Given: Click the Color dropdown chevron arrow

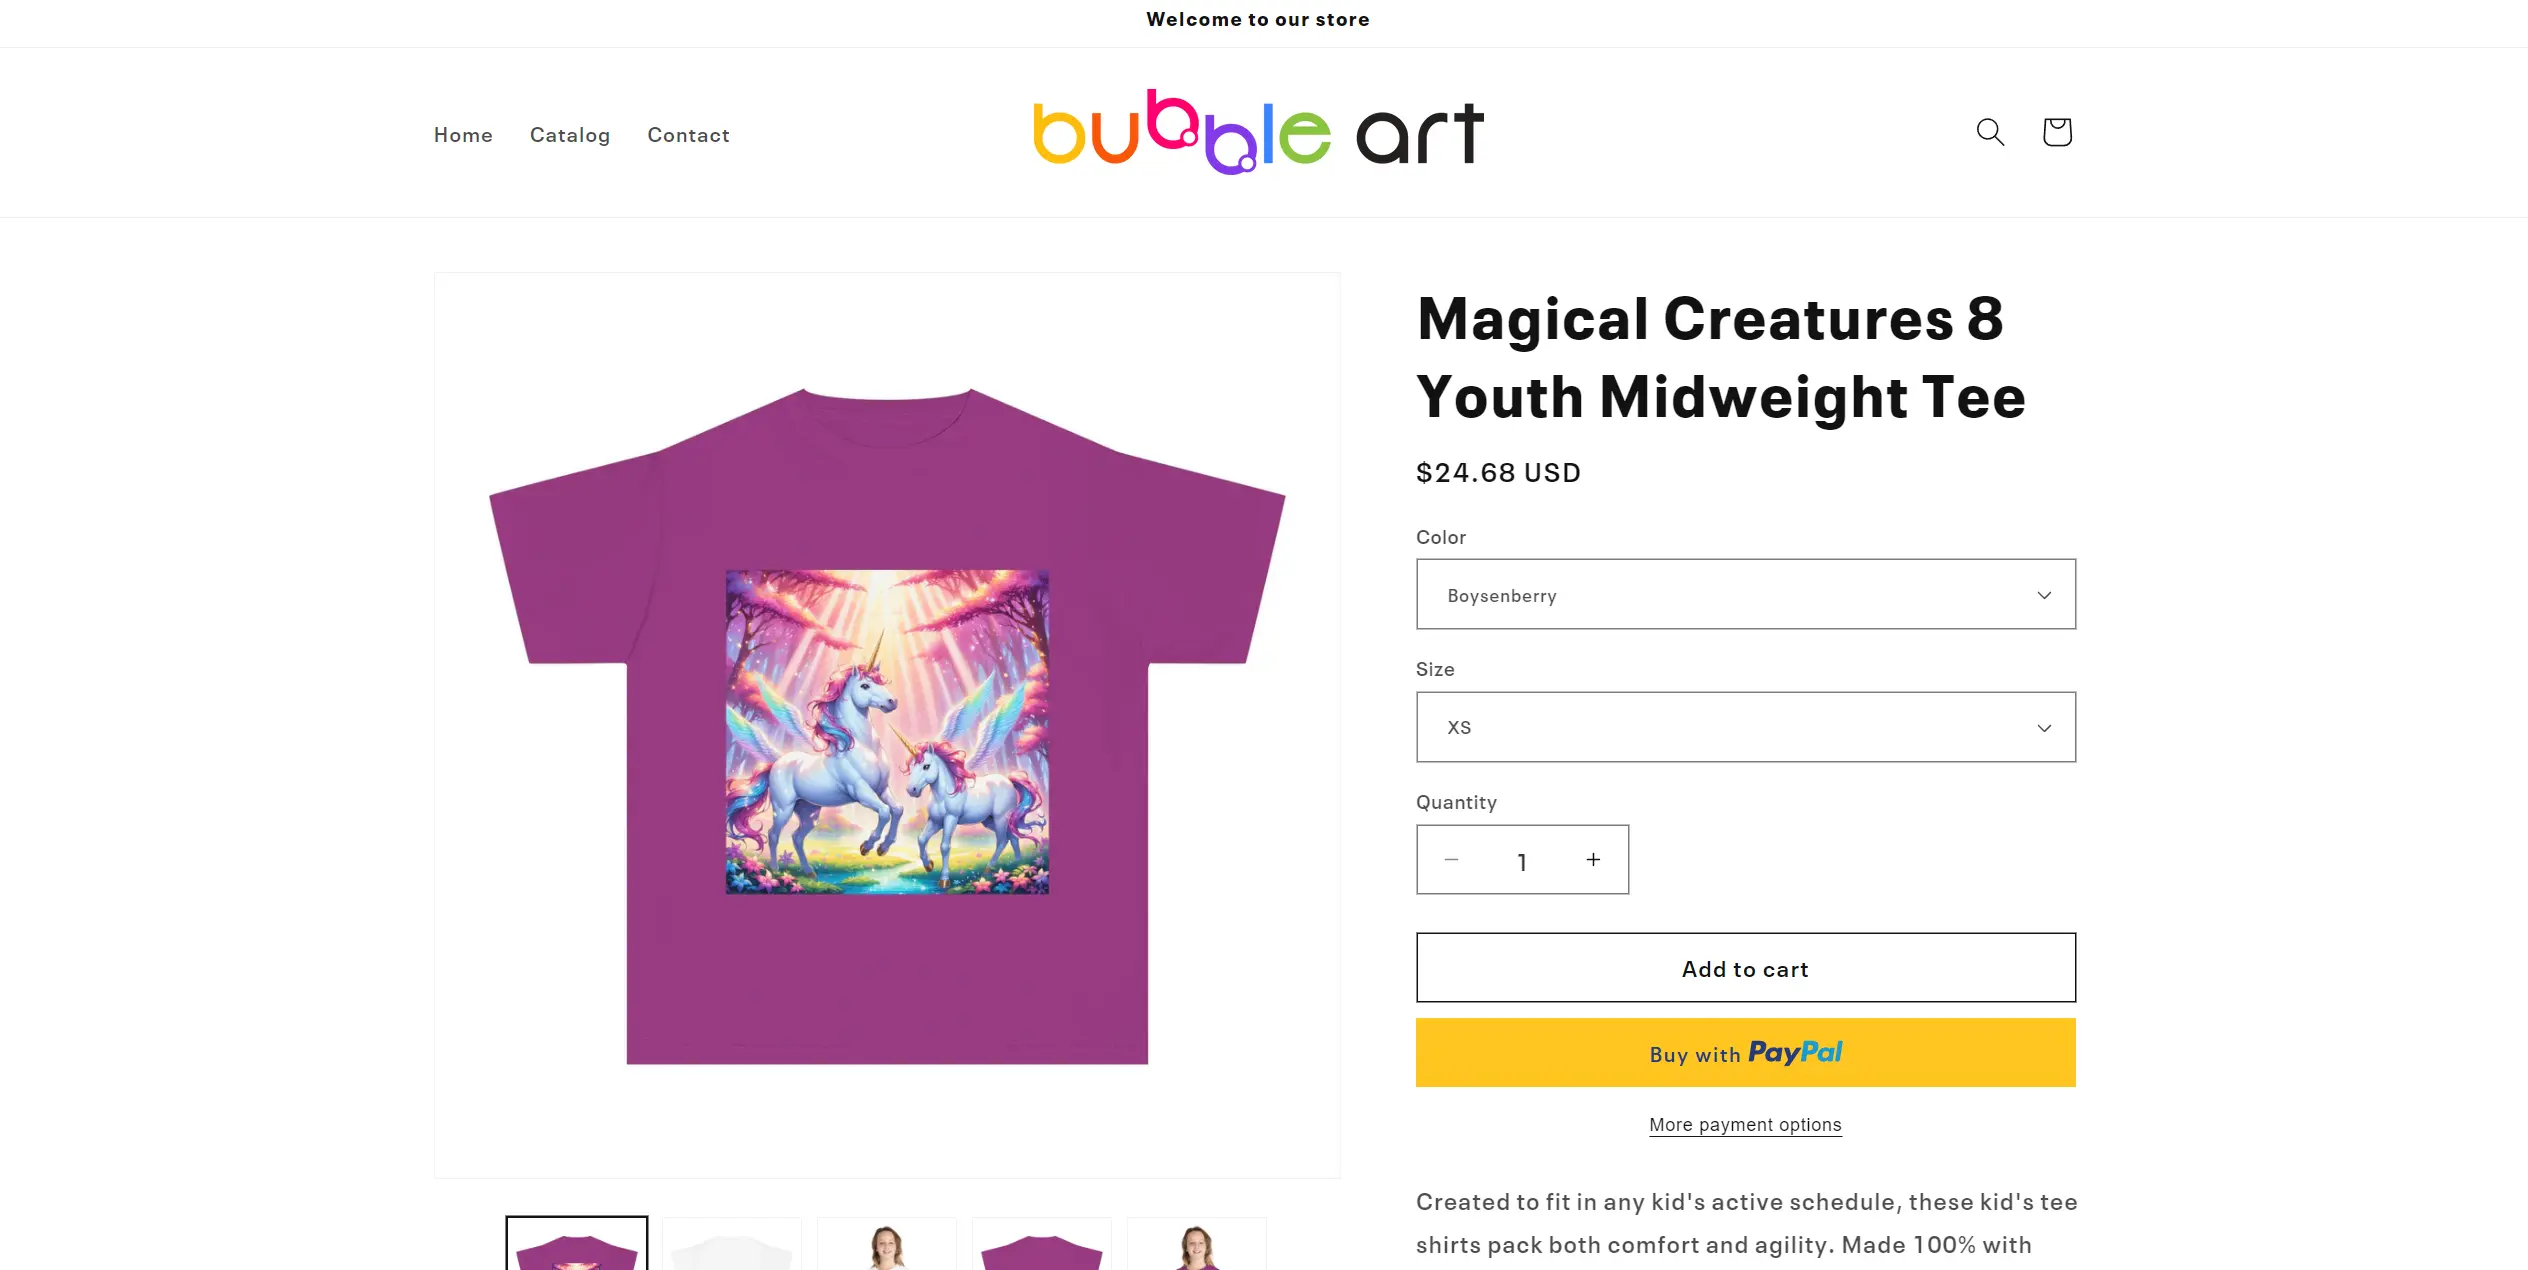Looking at the screenshot, I should click(x=2044, y=595).
